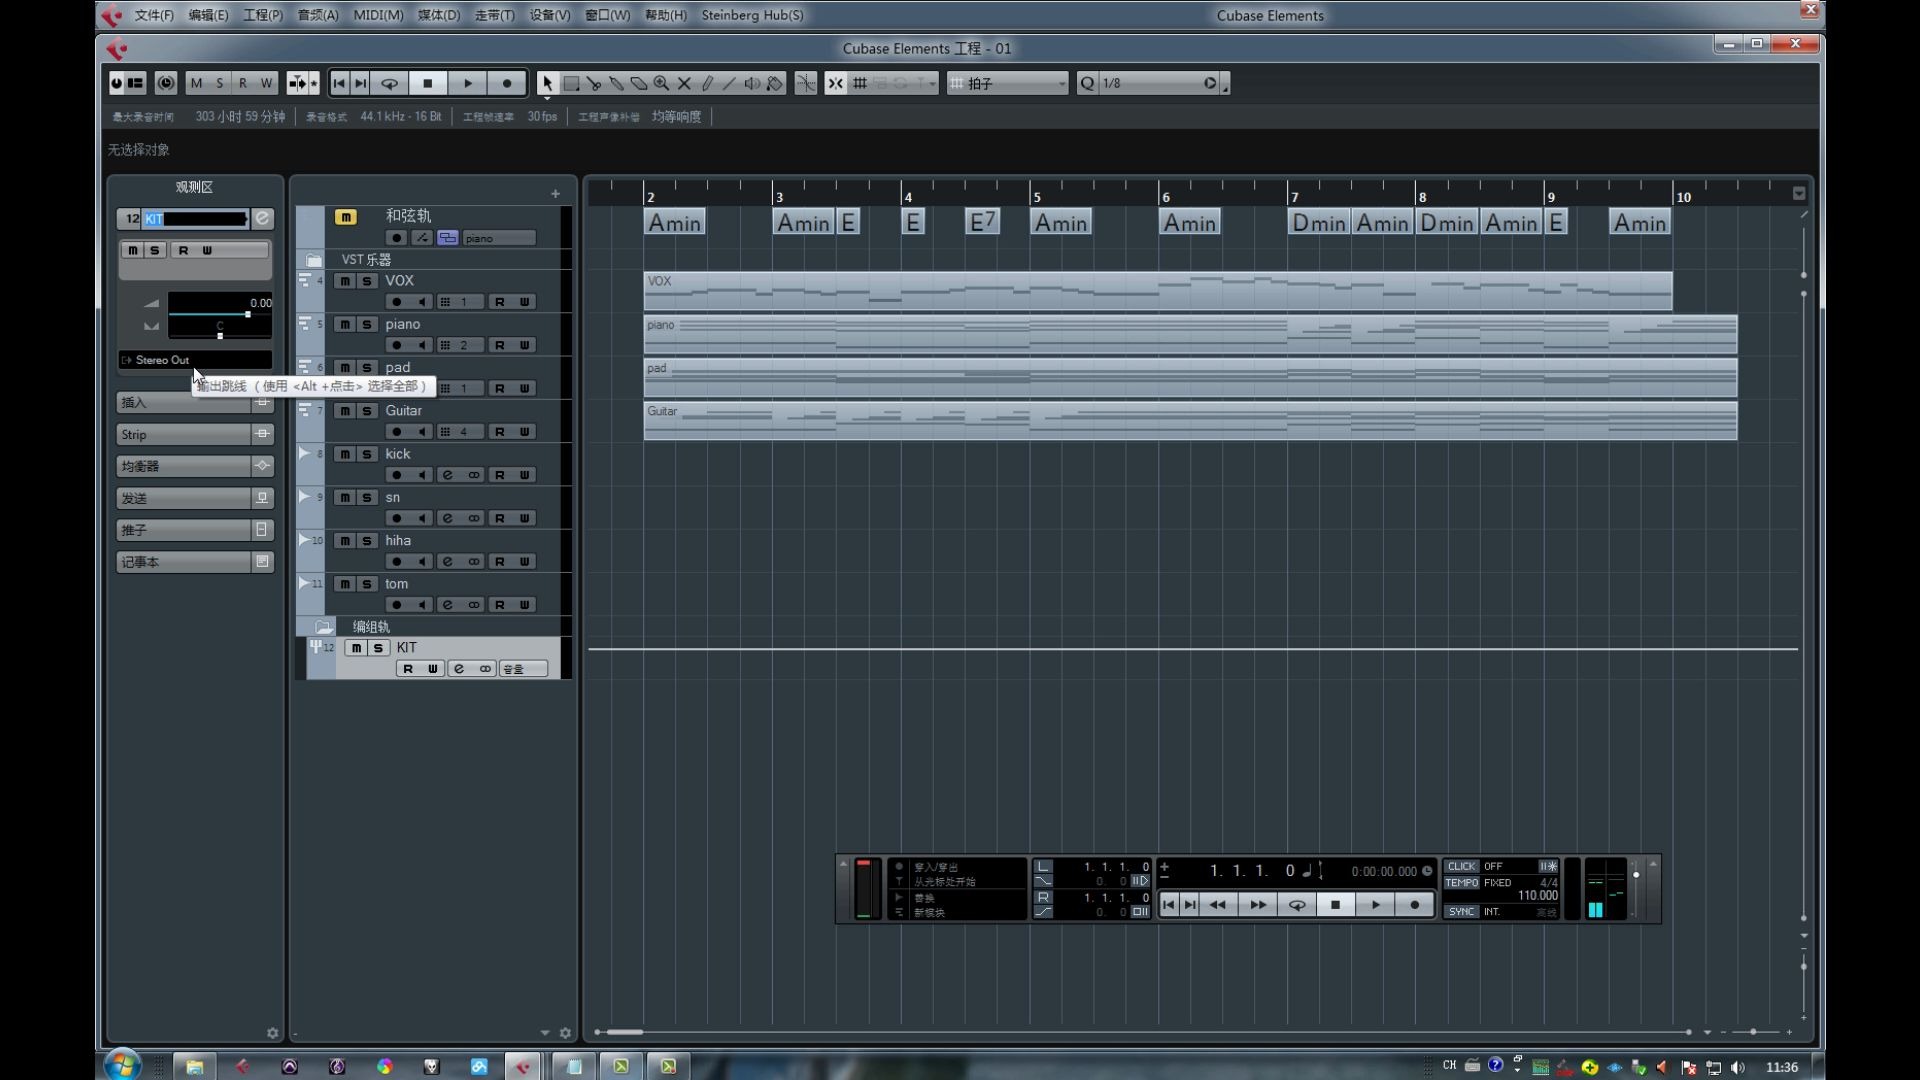Open channel settings 'e' for the kick track
The height and width of the screenshot is (1080, 1920).
[x=448, y=475]
